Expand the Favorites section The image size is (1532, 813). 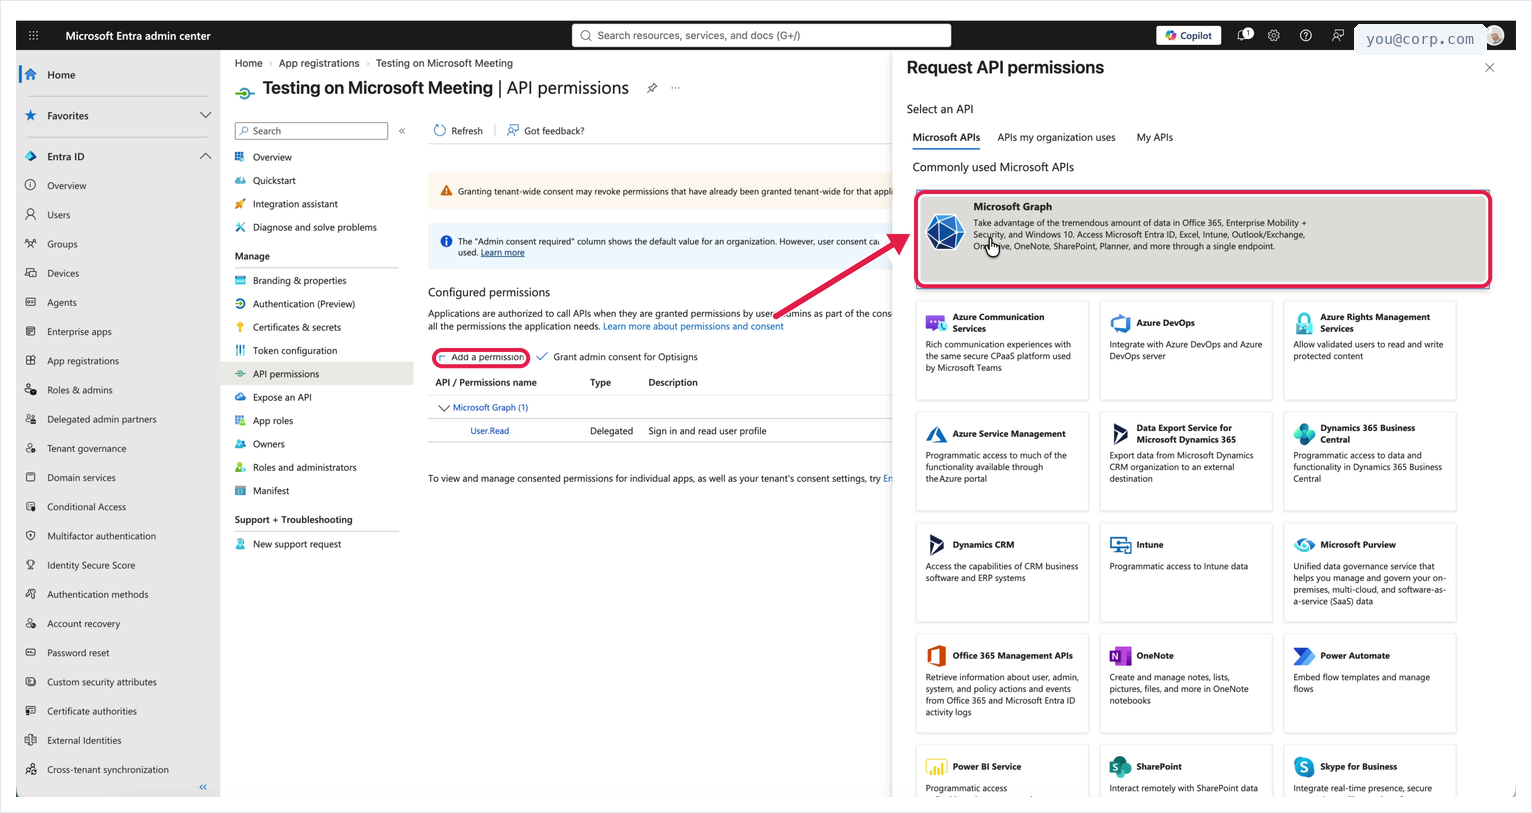coord(205,115)
